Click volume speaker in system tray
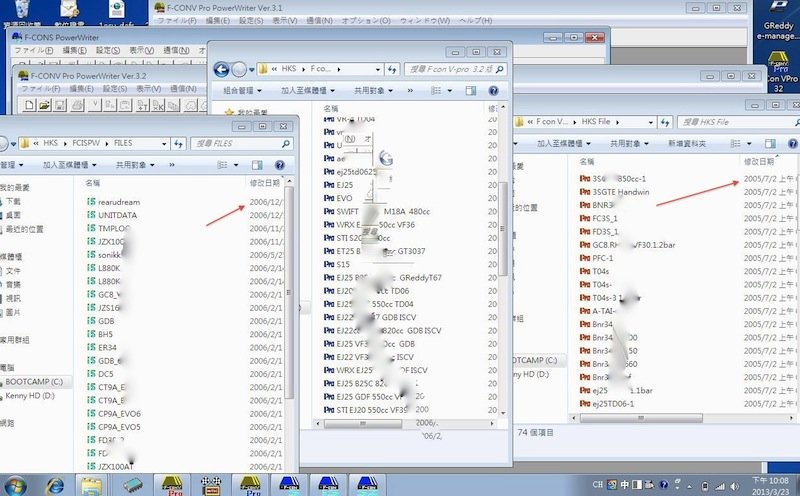Image resolution: width=800 pixels, height=496 pixels. 734,486
